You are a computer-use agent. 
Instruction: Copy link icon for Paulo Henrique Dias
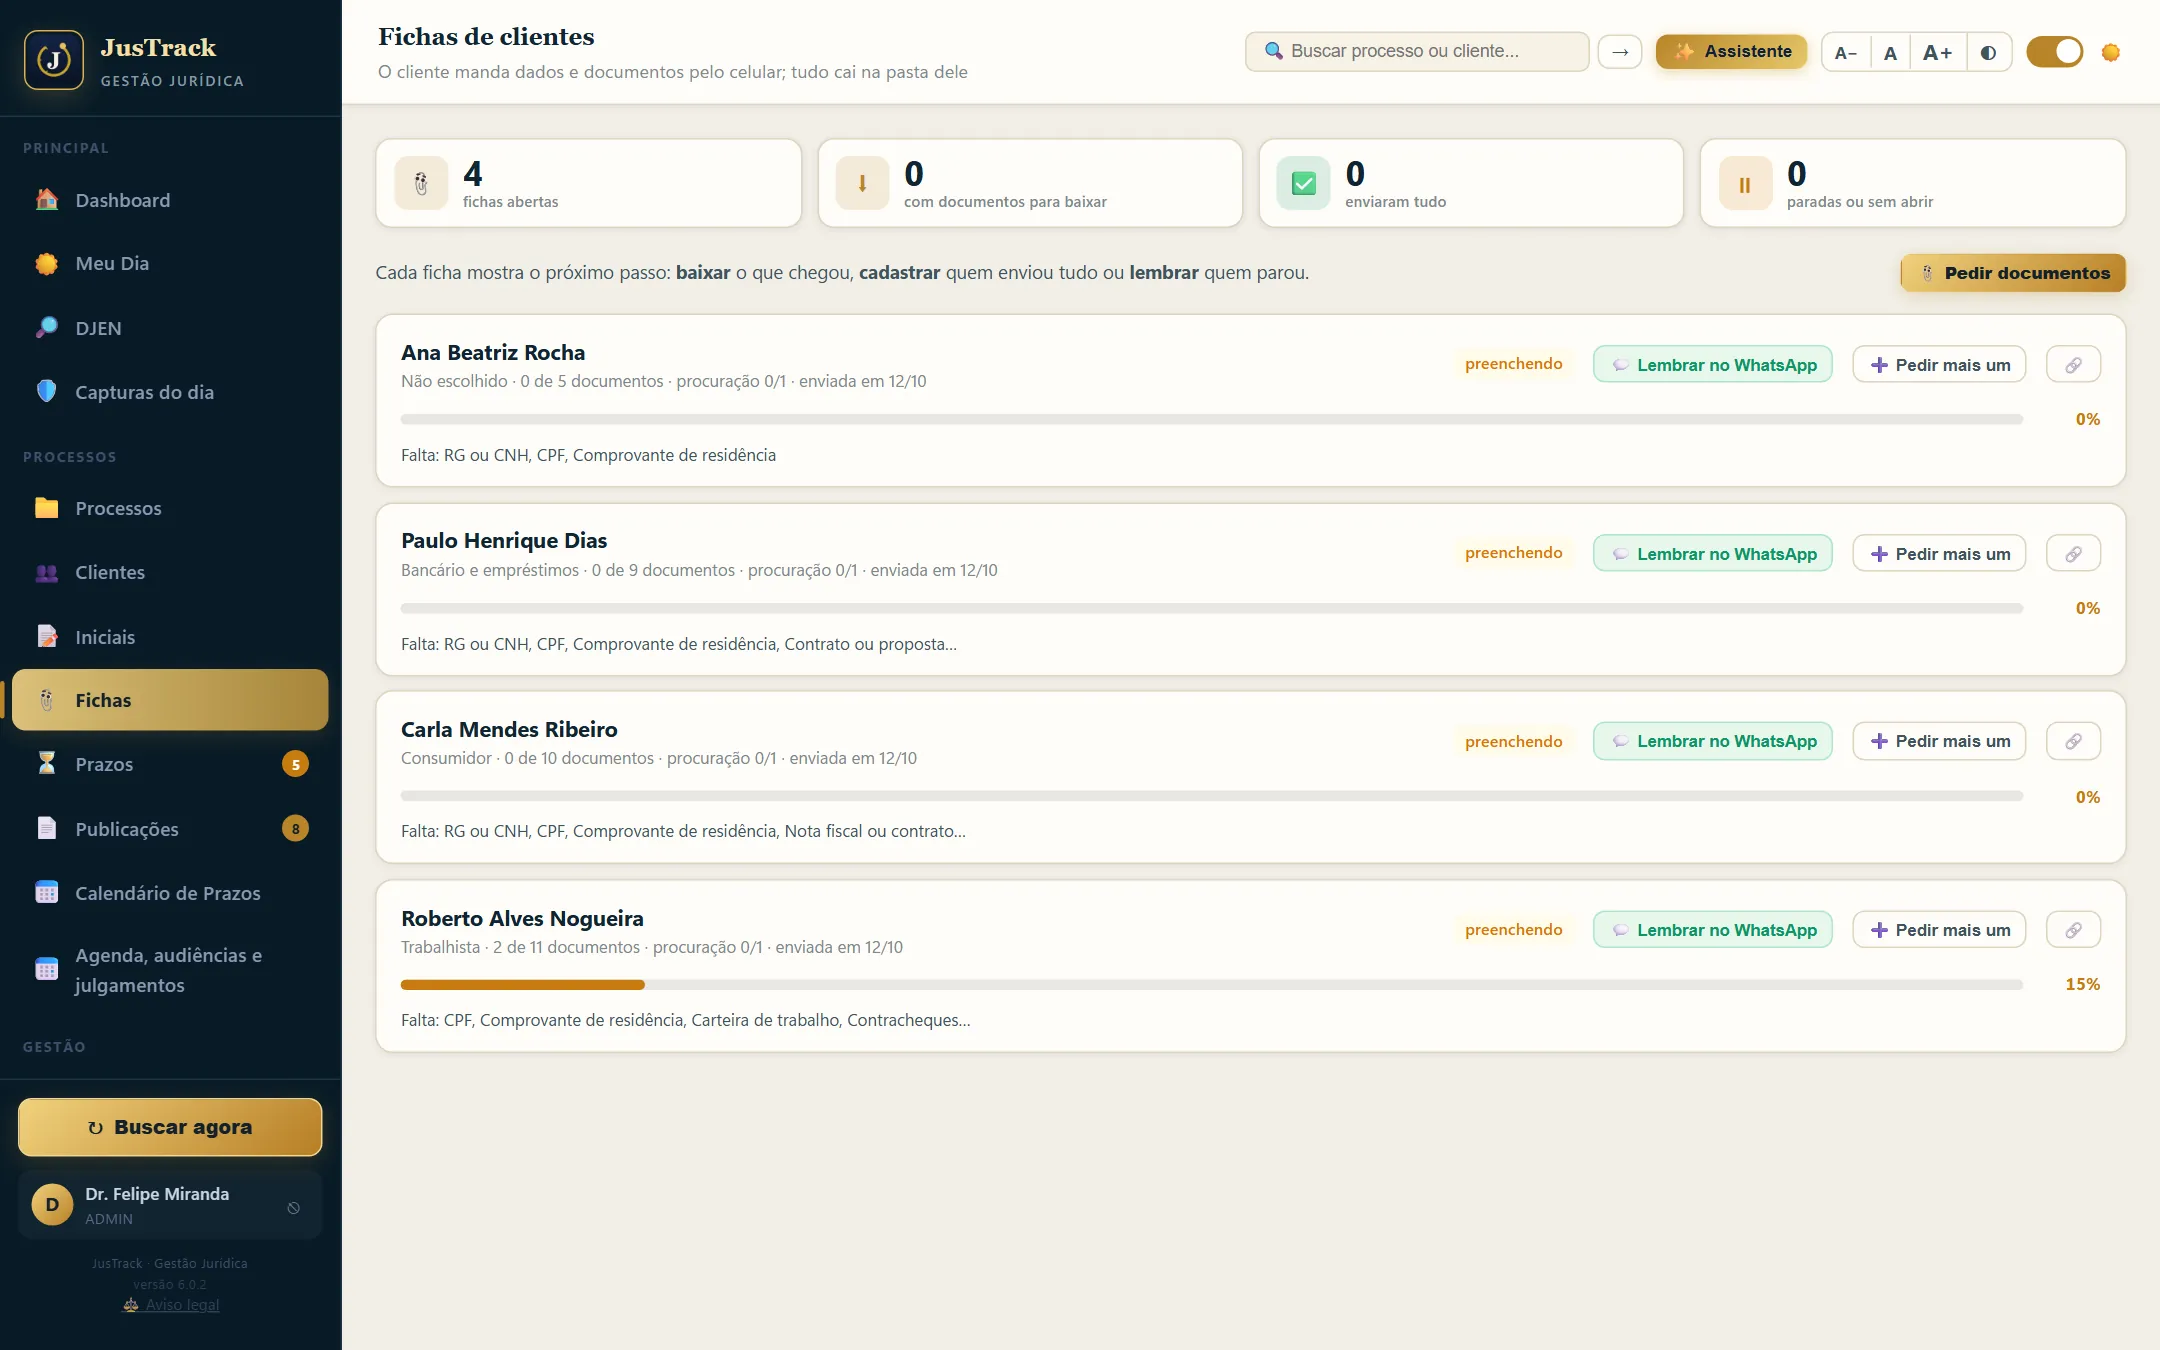coord(2073,554)
